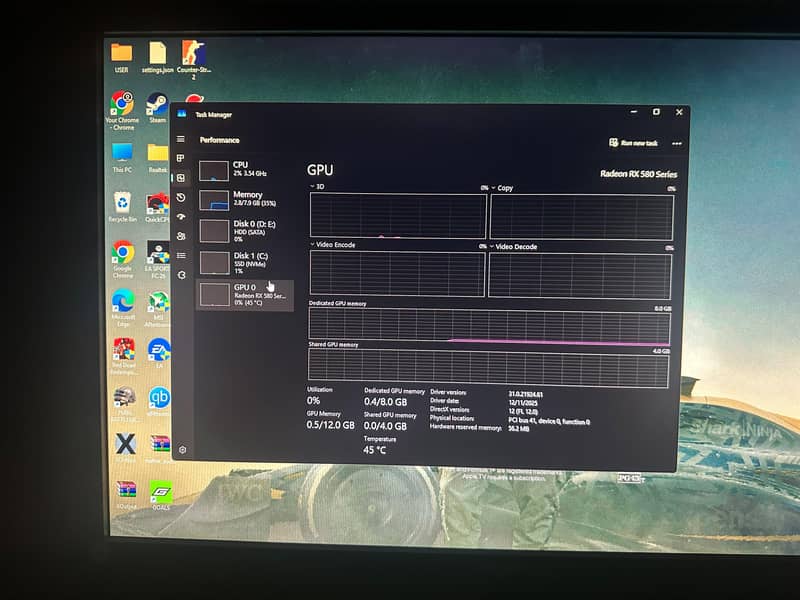
Task: Select the WinRAR archive beside GOALS icon
Action: (x=126, y=495)
